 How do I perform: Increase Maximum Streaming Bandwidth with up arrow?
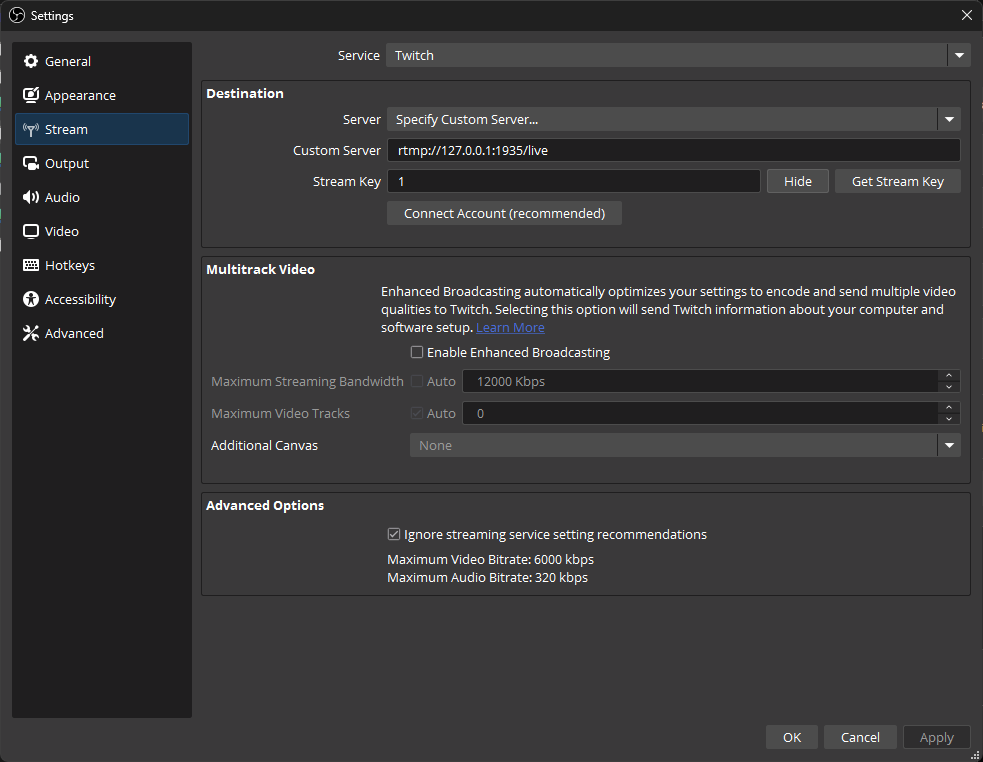click(x=949, y=375)
